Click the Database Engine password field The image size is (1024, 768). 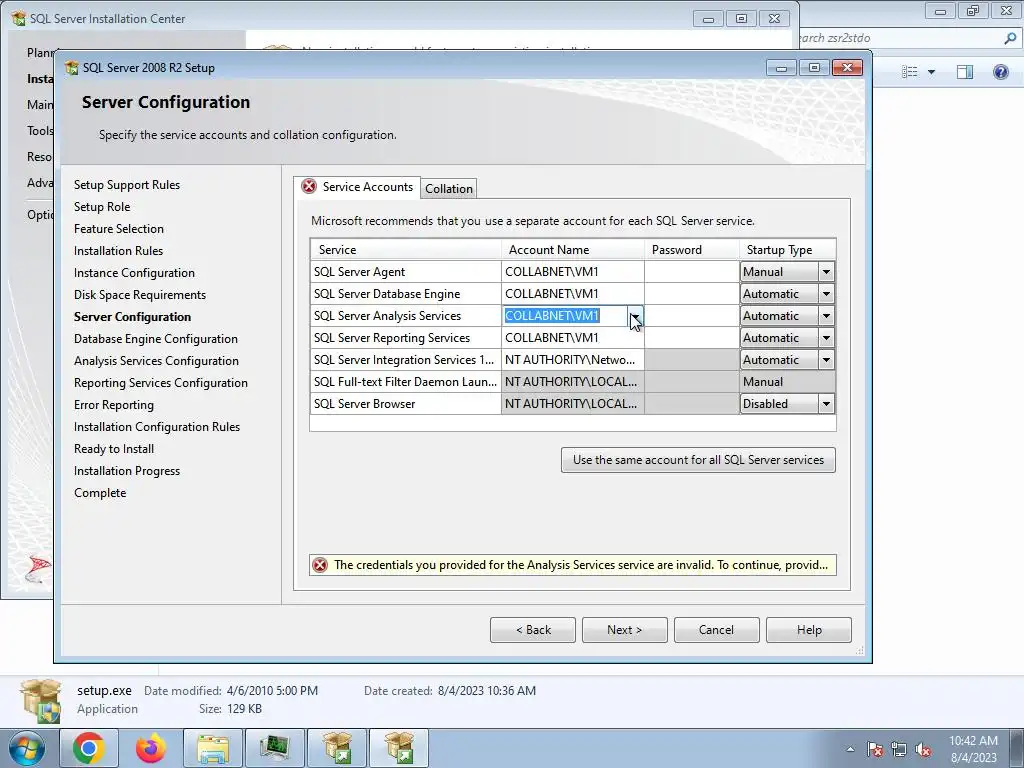point(692,294)
